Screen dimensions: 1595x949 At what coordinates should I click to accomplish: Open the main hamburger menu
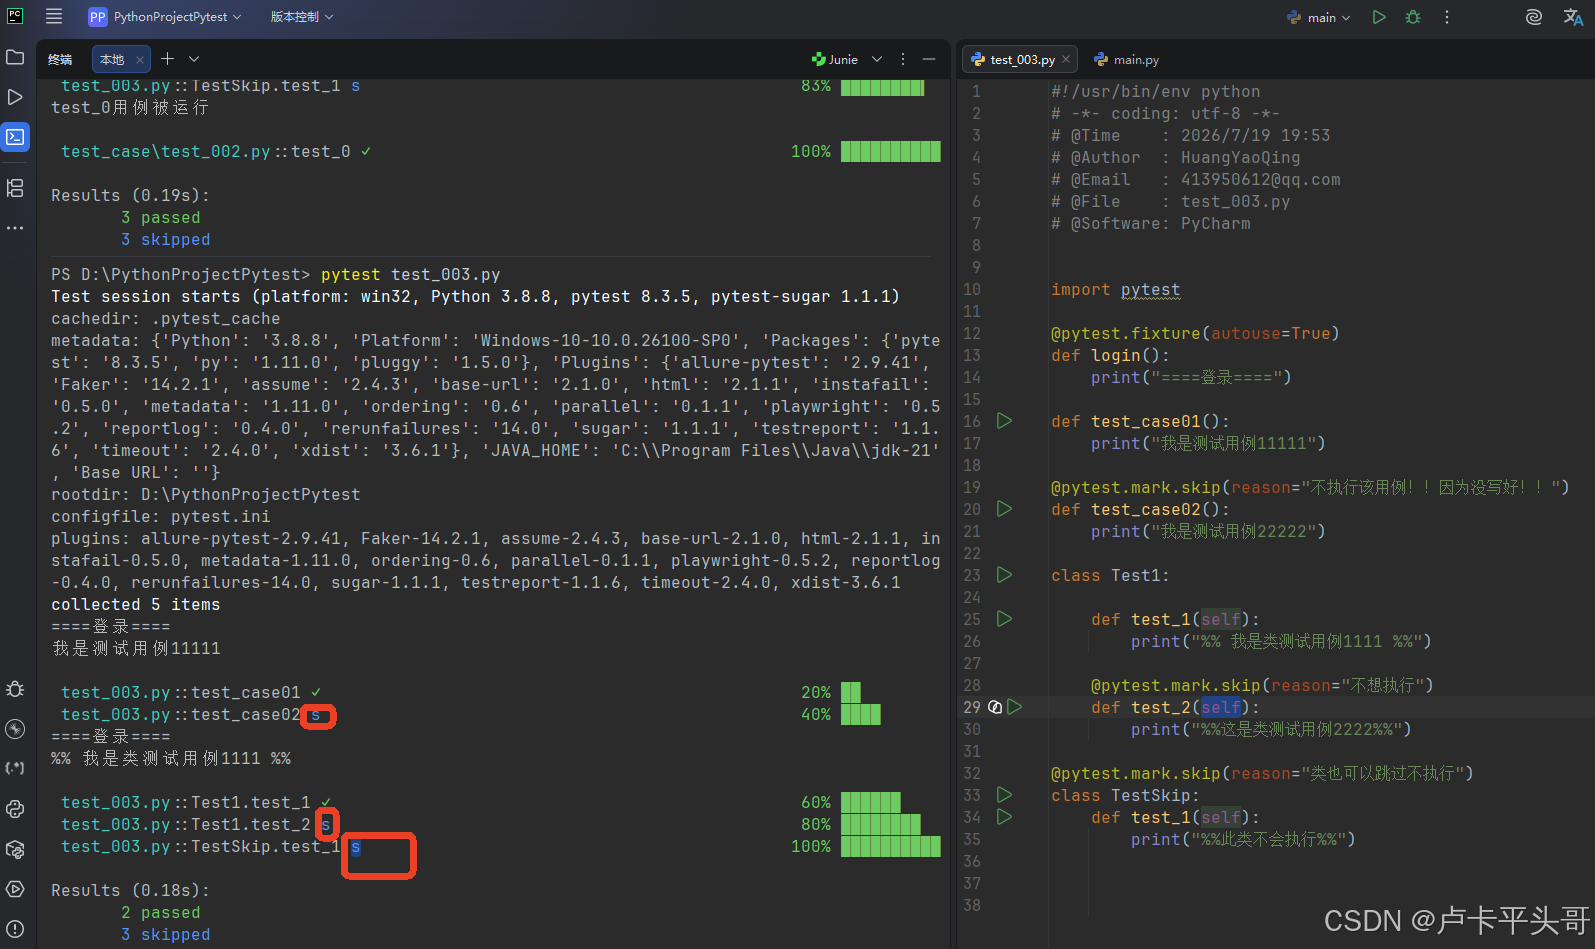[x=54, y=16]
